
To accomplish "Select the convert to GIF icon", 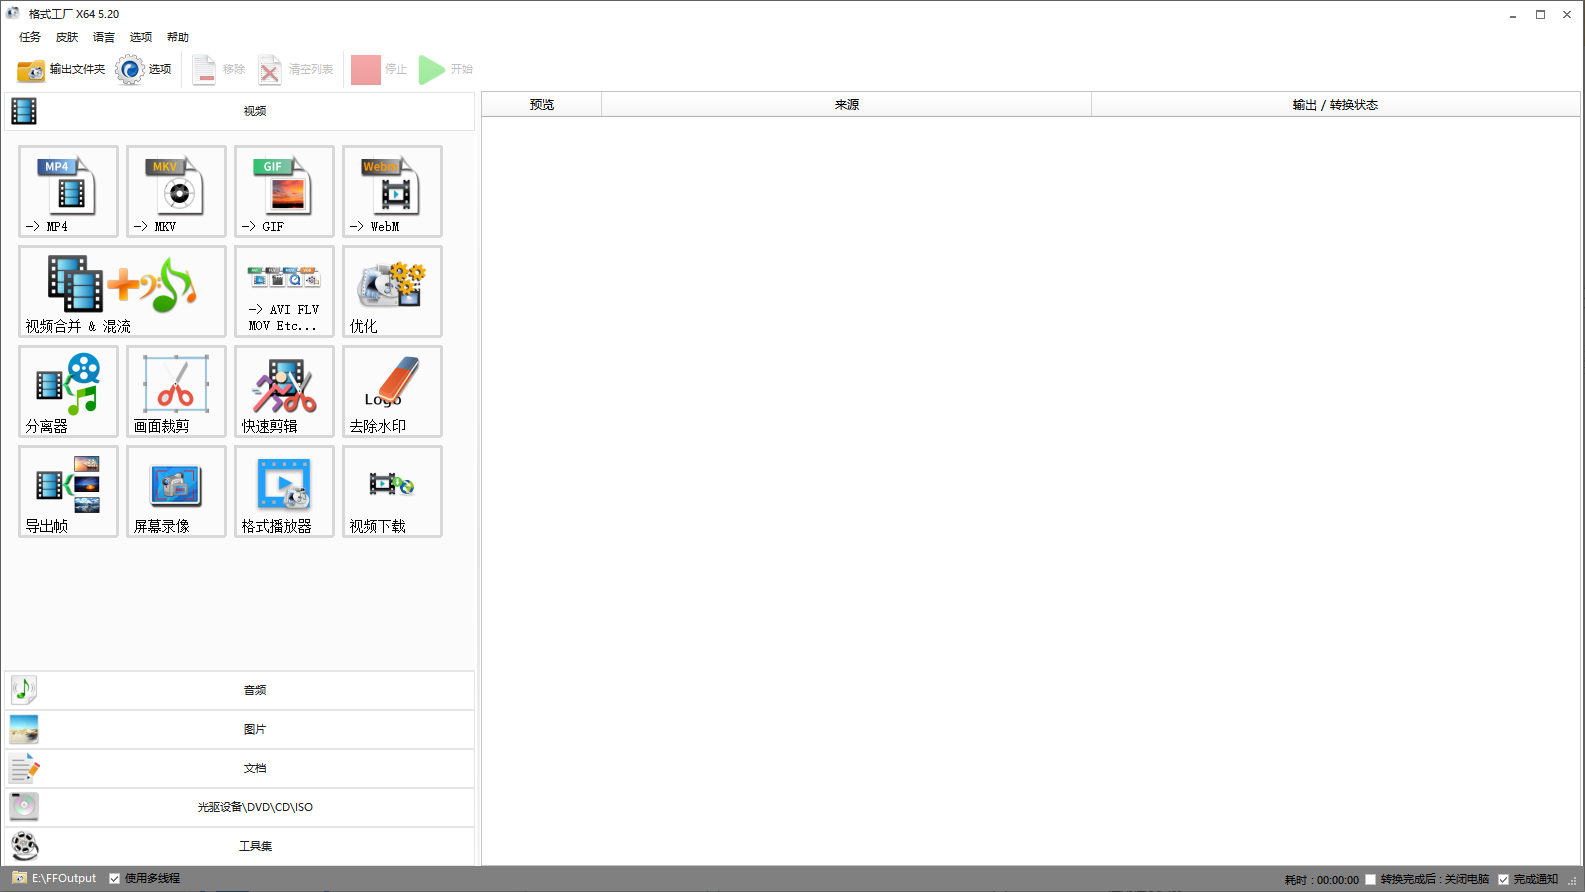I will [284, 191].
